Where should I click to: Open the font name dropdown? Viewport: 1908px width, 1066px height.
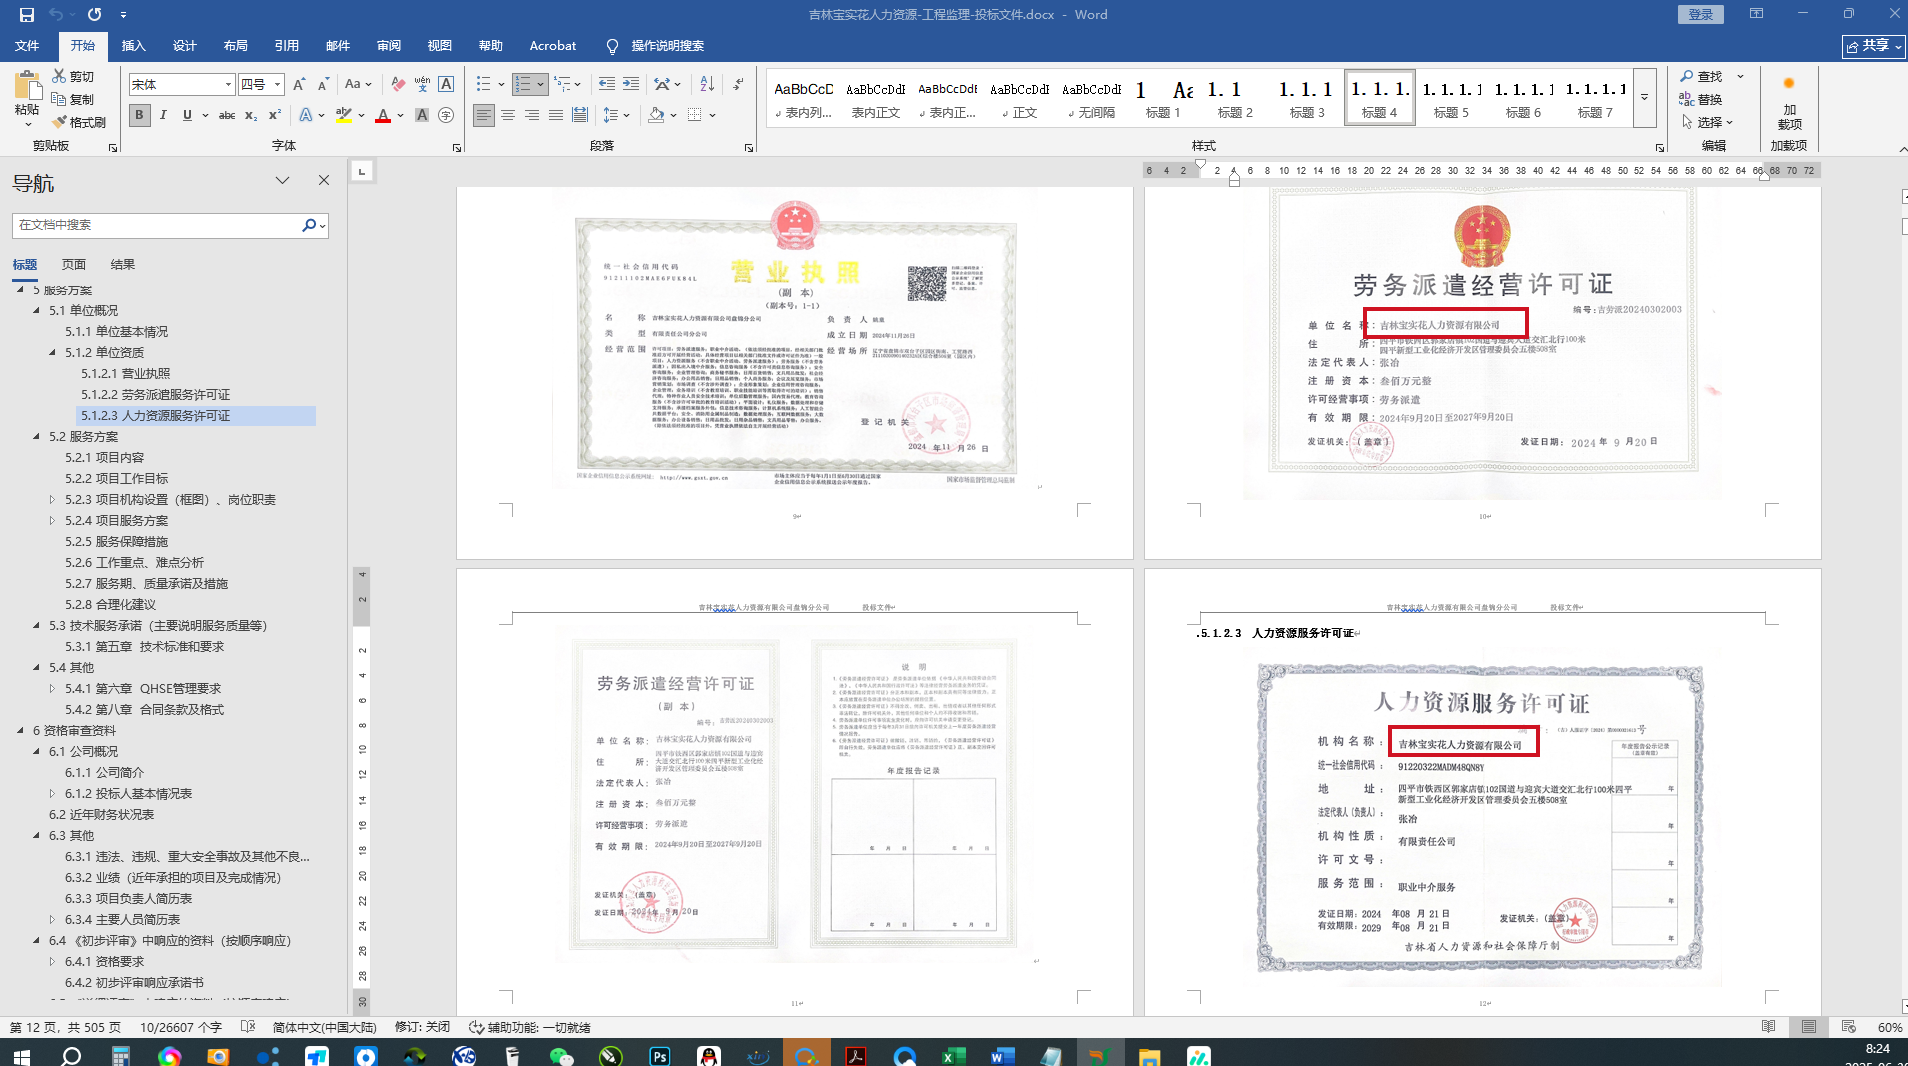pos(228,85)
